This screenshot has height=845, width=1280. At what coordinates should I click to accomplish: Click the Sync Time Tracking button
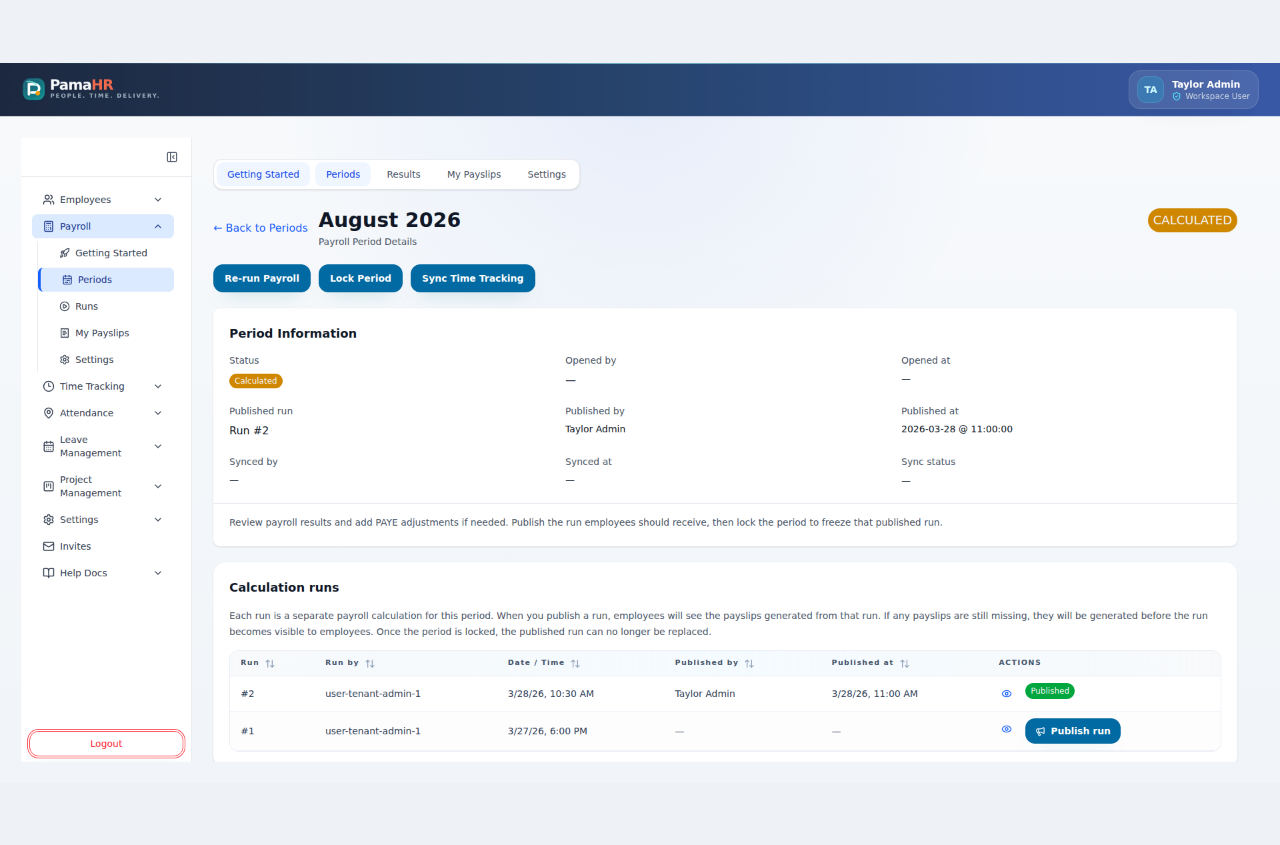coord(473,278)
